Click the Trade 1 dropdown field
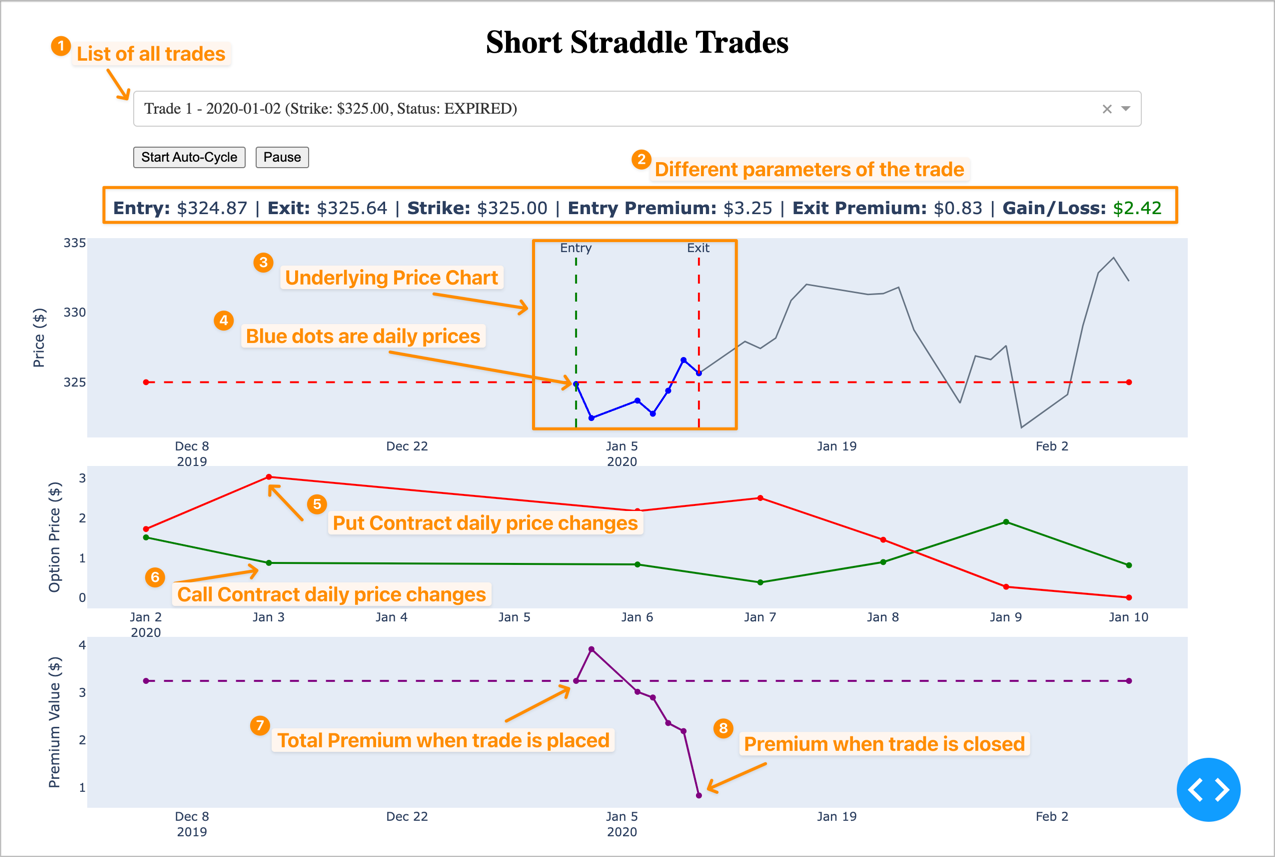The width and height of the screenshot is (1275, 857). pyautogui.click(x=637, y=109)
